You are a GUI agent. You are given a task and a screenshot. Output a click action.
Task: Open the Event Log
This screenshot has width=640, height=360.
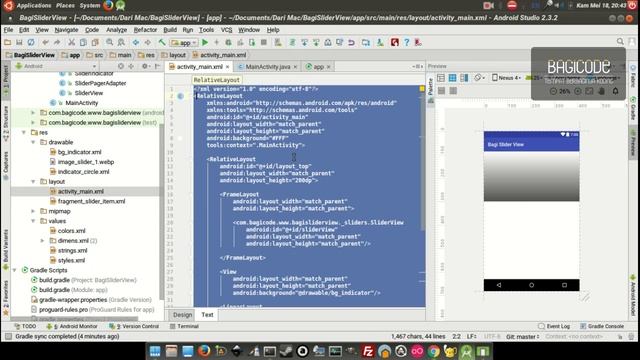click(554, 326)
